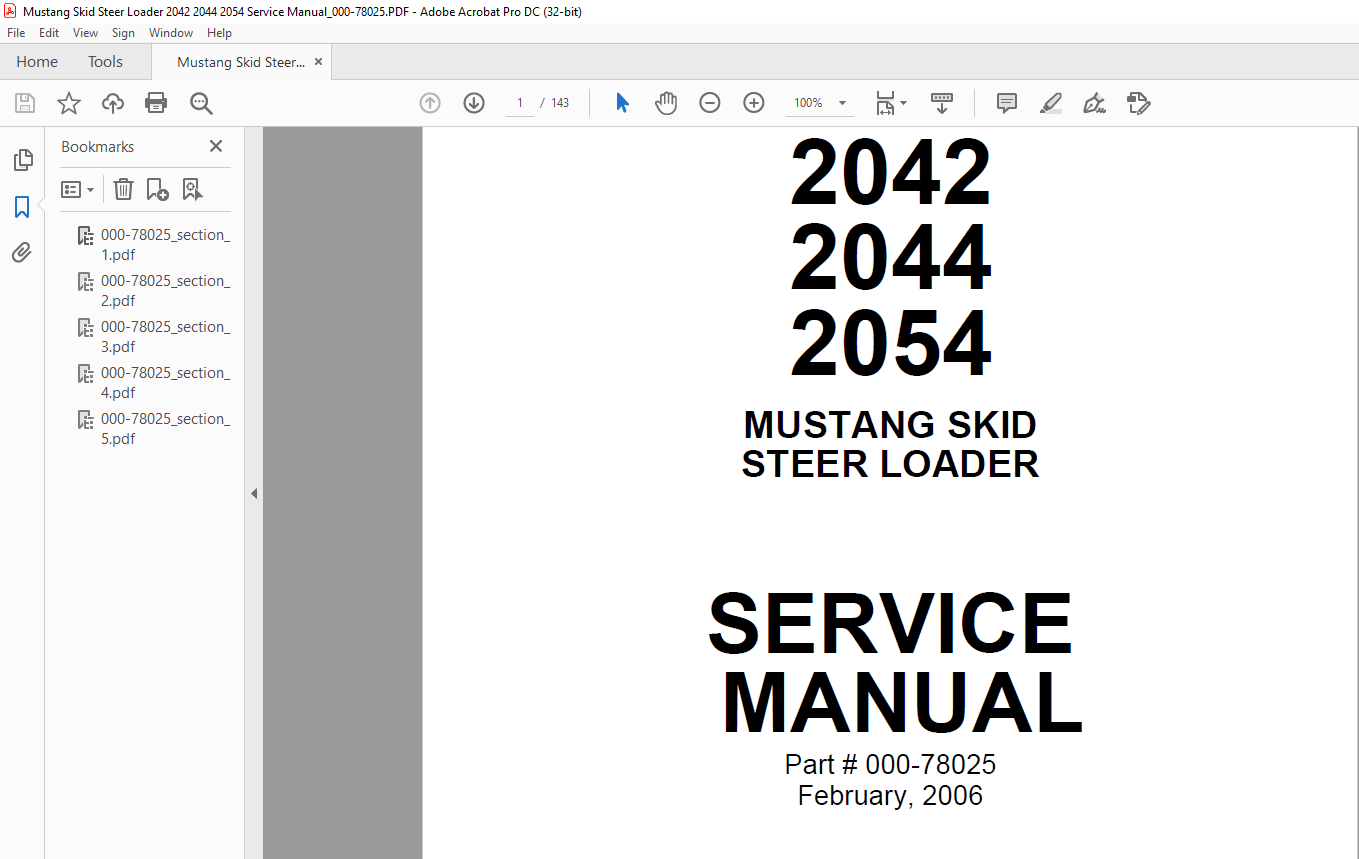Click the current page number field
Image resolution: width=1359 pixels, height=859 pixels.
(520, 103)
